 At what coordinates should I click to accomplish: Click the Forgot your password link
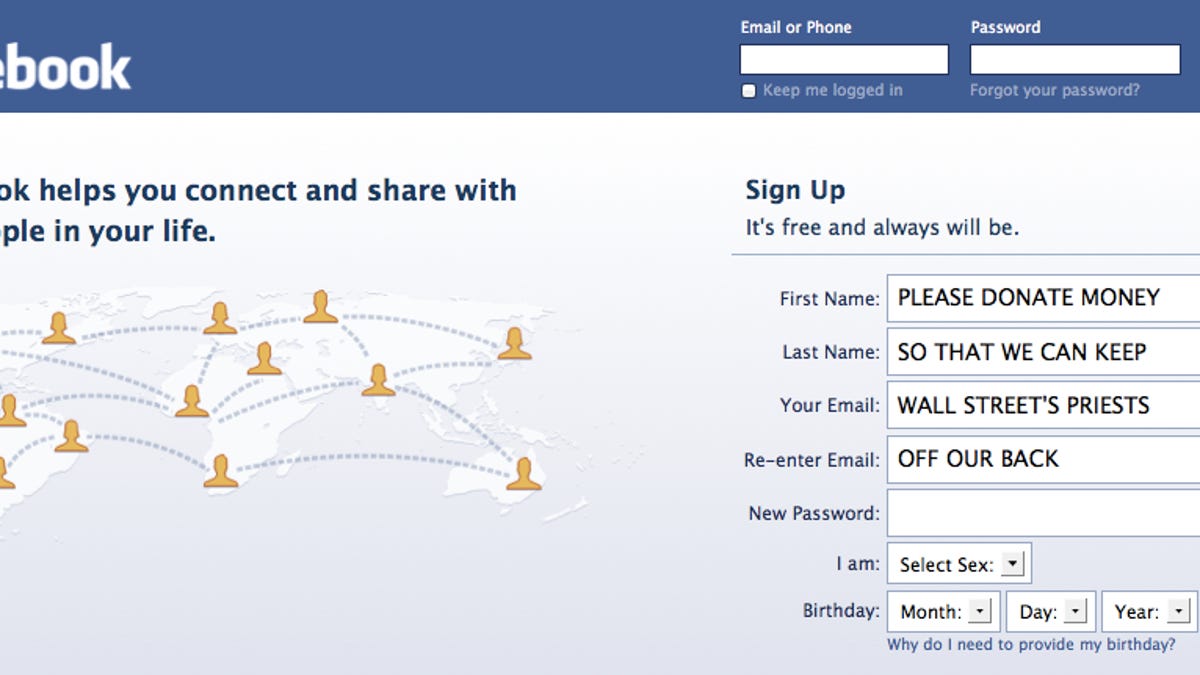coord(1054,90)
